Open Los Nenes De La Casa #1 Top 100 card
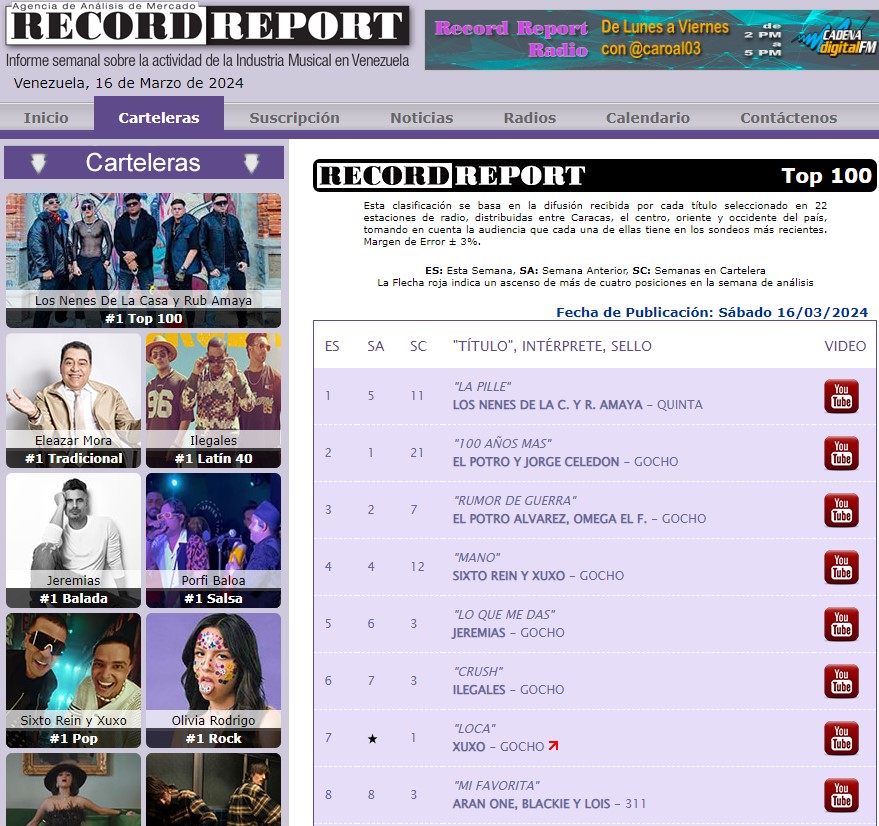Screen dimensions: 879x826 point(144,260)
